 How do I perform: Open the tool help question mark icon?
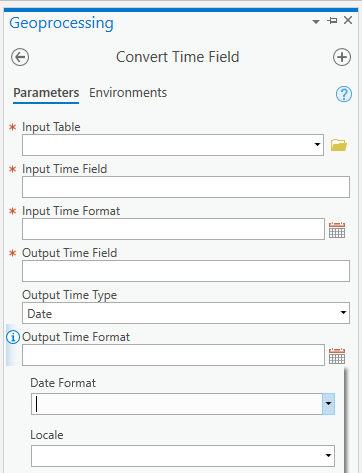point(344,94)
